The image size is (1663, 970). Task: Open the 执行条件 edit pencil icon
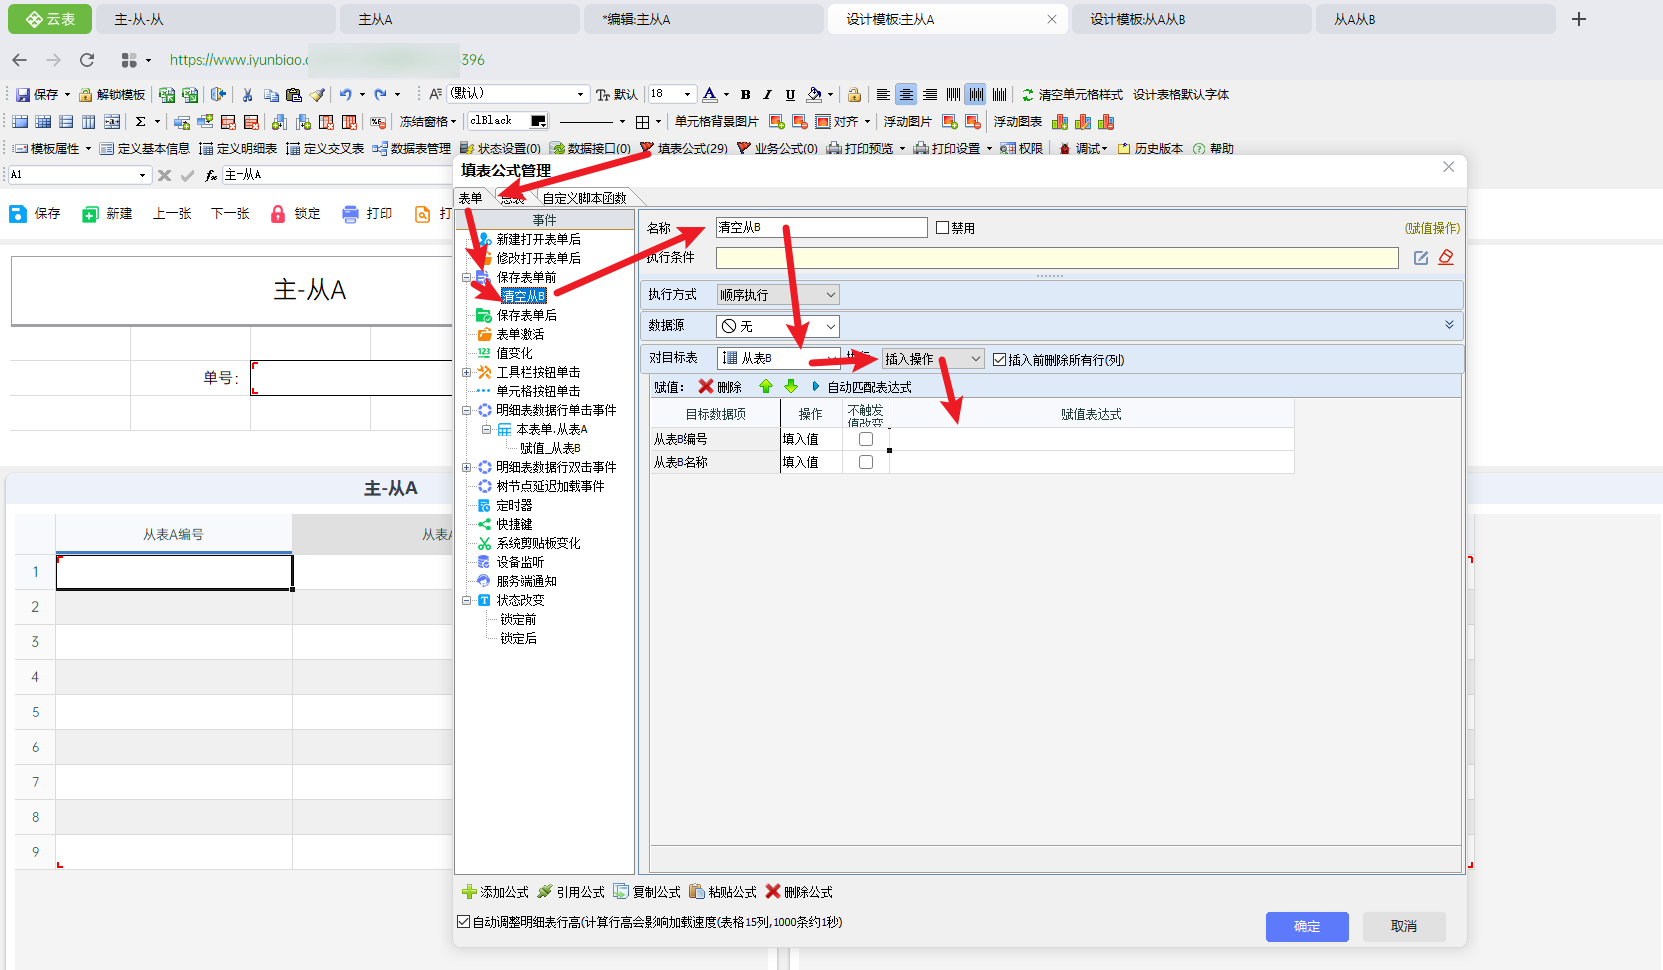pyautogui.click(x=1421, y=258)
